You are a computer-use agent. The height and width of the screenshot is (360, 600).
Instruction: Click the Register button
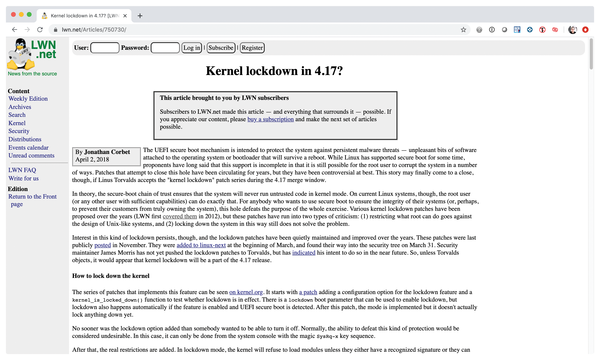pos(252,48)
